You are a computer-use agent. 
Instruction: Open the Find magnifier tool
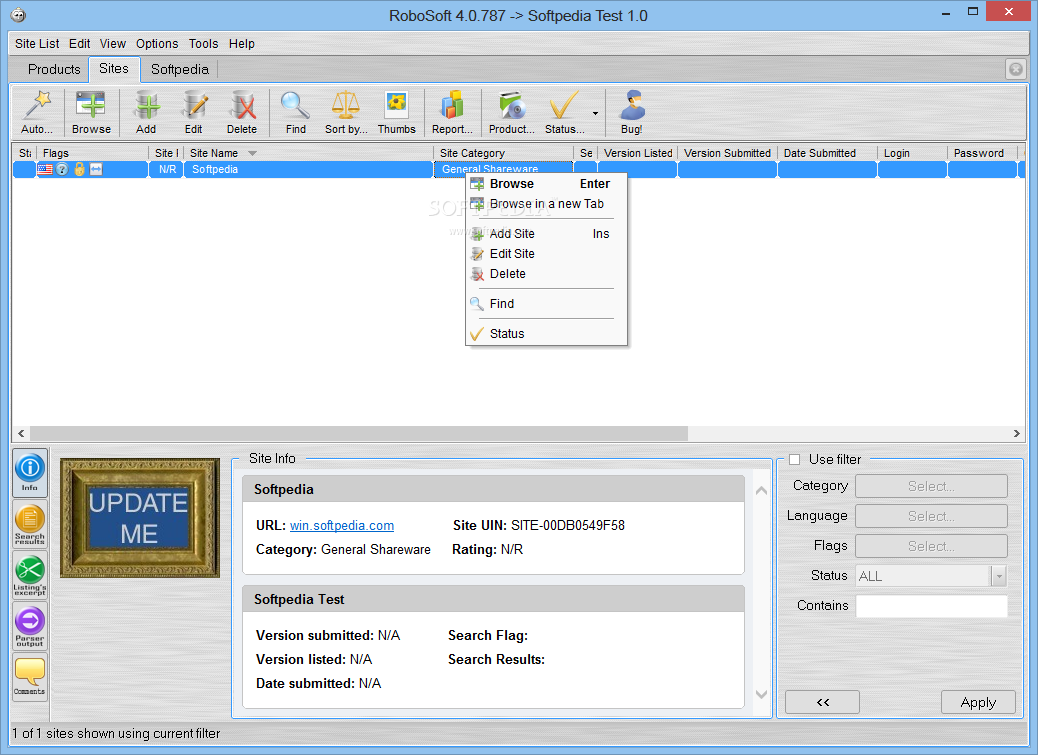click(x=295, y=112)
